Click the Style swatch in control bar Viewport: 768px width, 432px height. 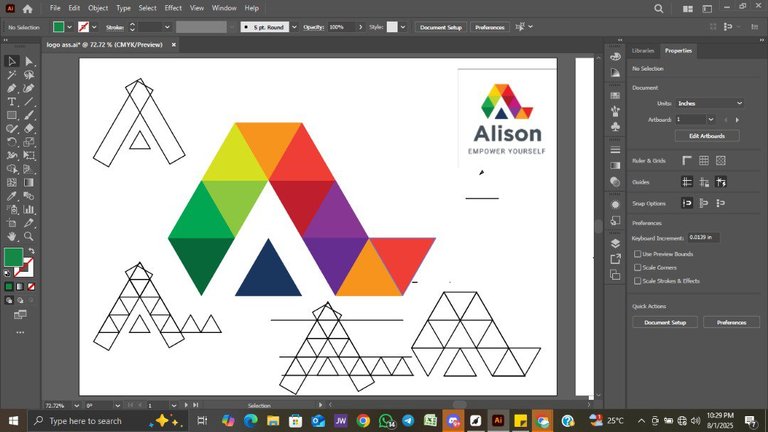(x=392, y=27)
